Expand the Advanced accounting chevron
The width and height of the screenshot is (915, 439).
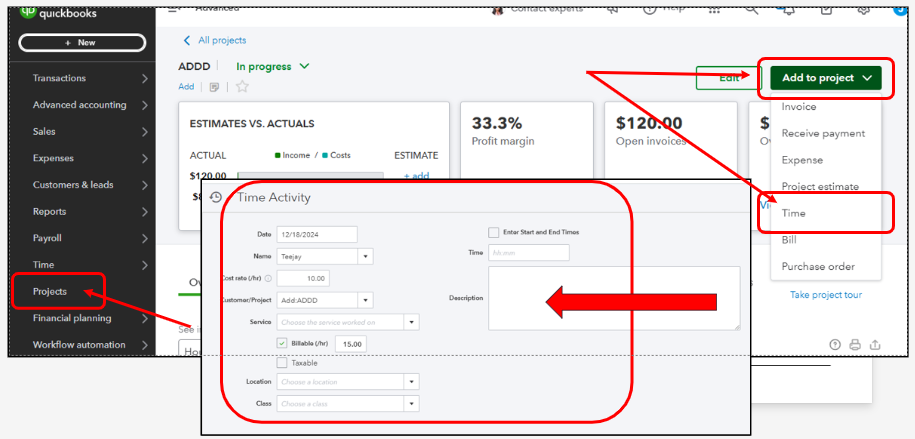click(x=145, y=106)
